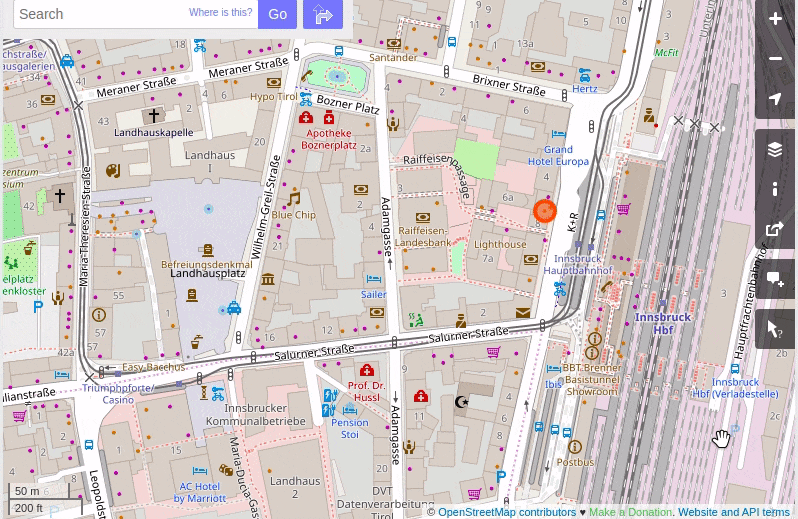Click the taxi icon at Landhausplatz
The height and width of the screenshot is (519, 798).
pyautogui.click(x=234, y=307)
